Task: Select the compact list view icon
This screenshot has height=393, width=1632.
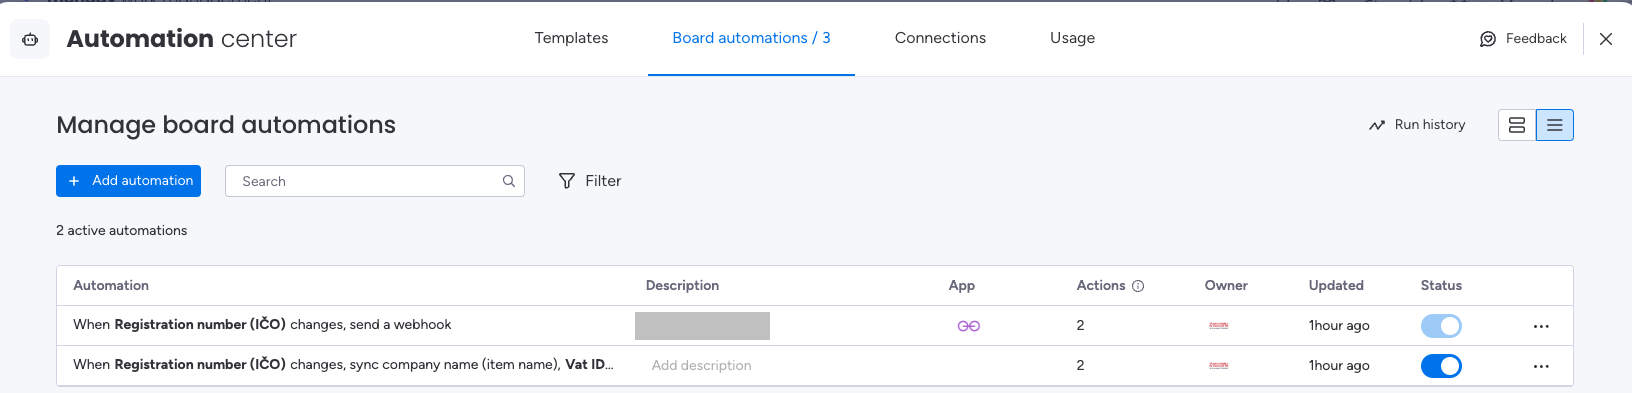Action: coord(1554,125)
